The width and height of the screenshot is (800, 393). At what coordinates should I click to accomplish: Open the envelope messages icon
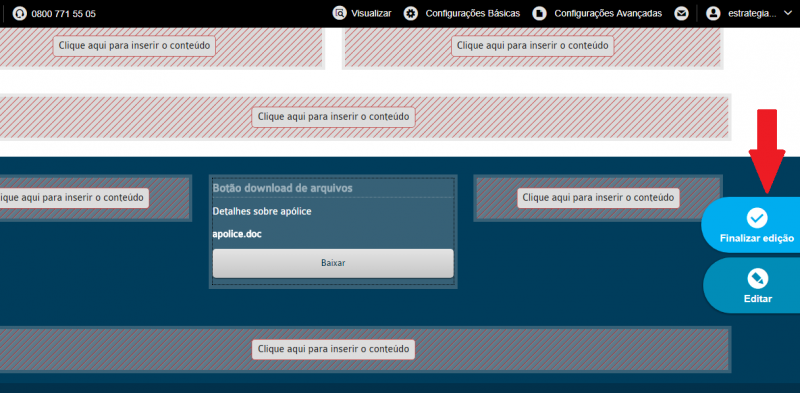[681, 13]
